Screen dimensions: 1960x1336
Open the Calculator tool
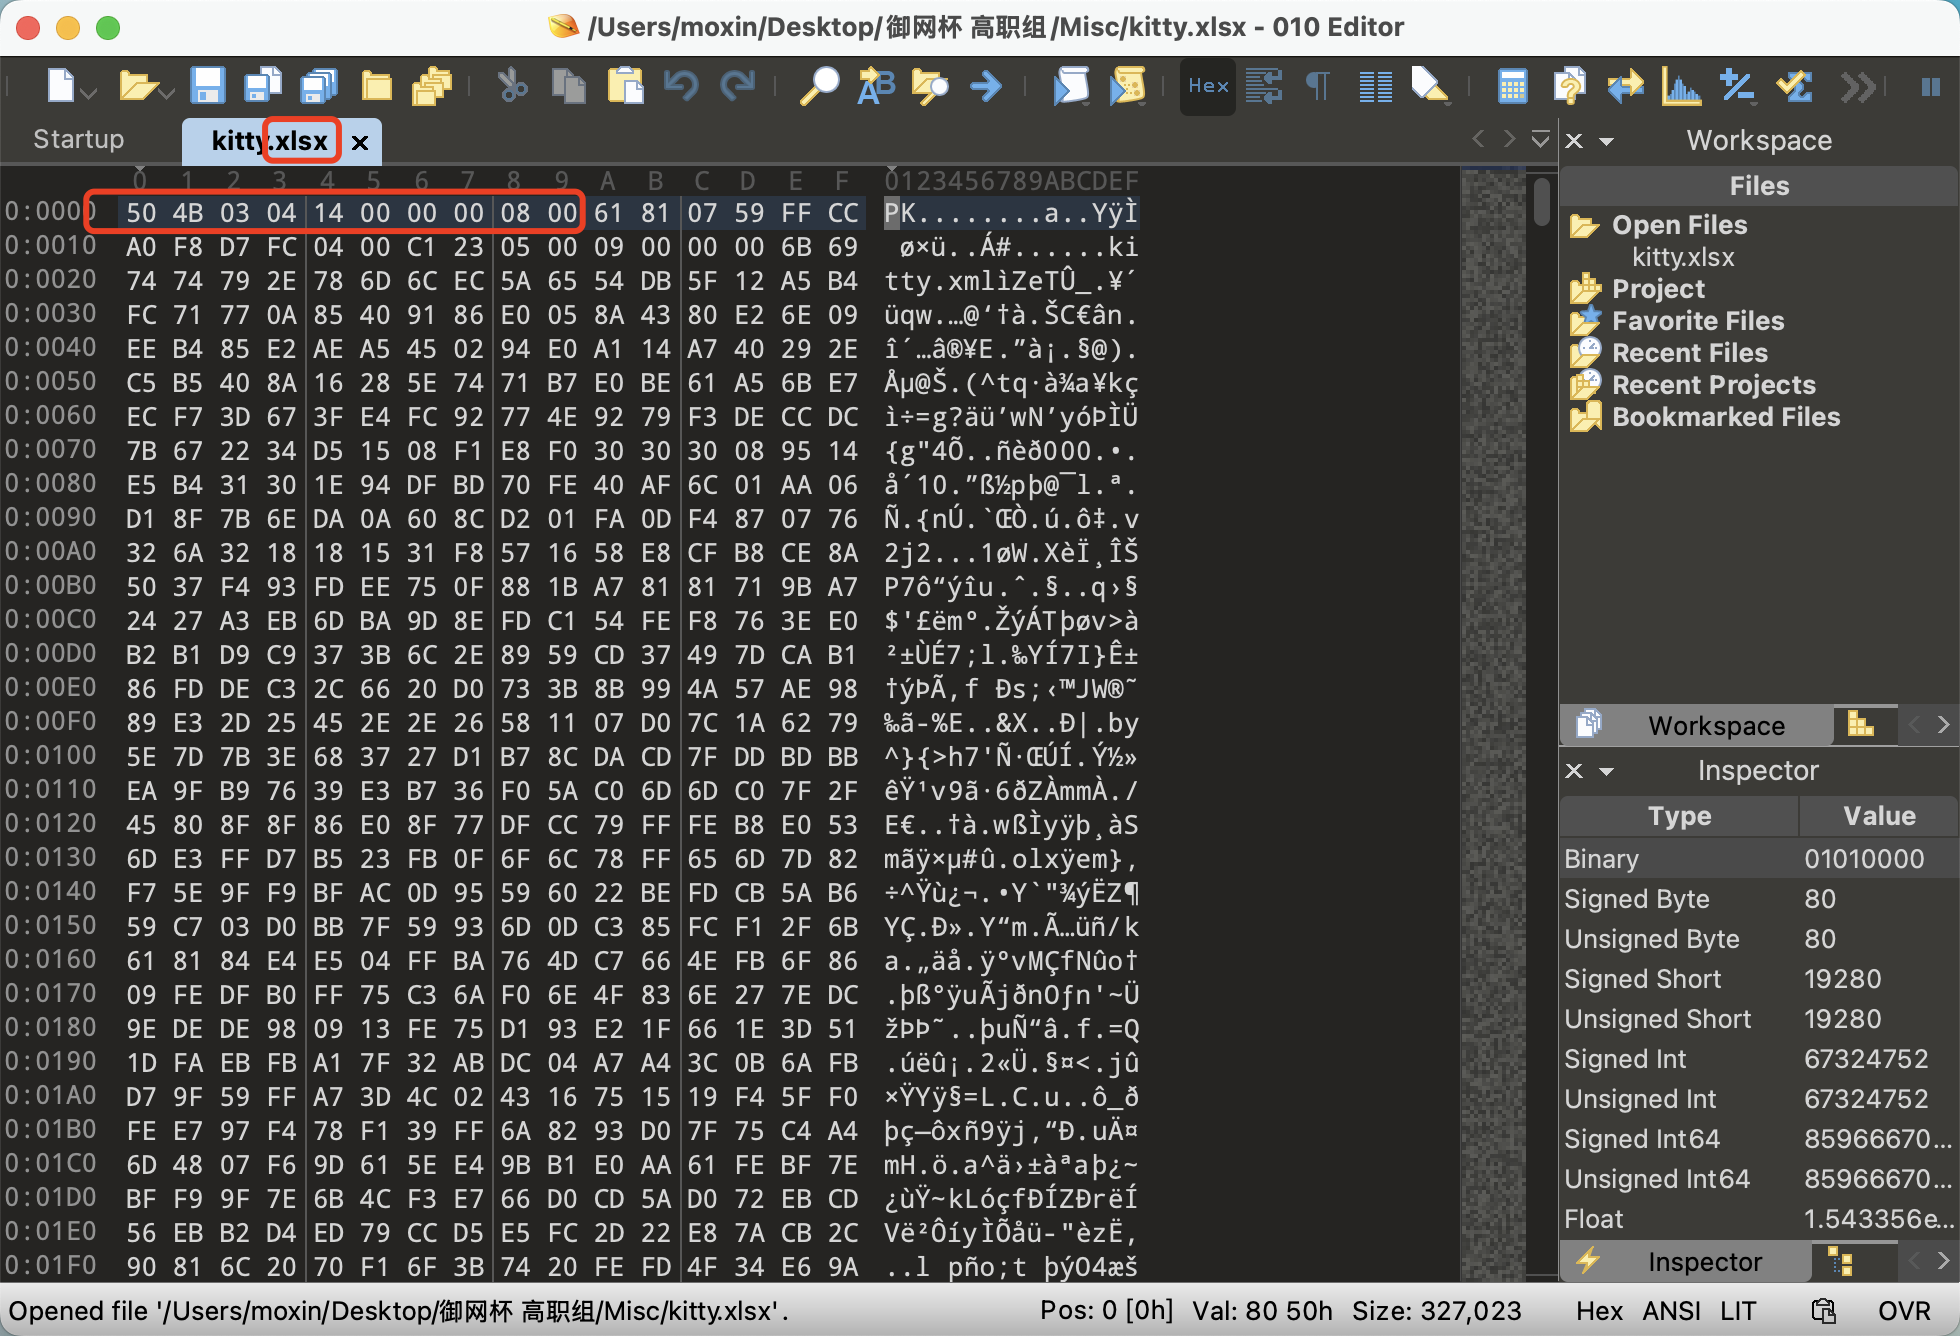[x=1512, y=86]
